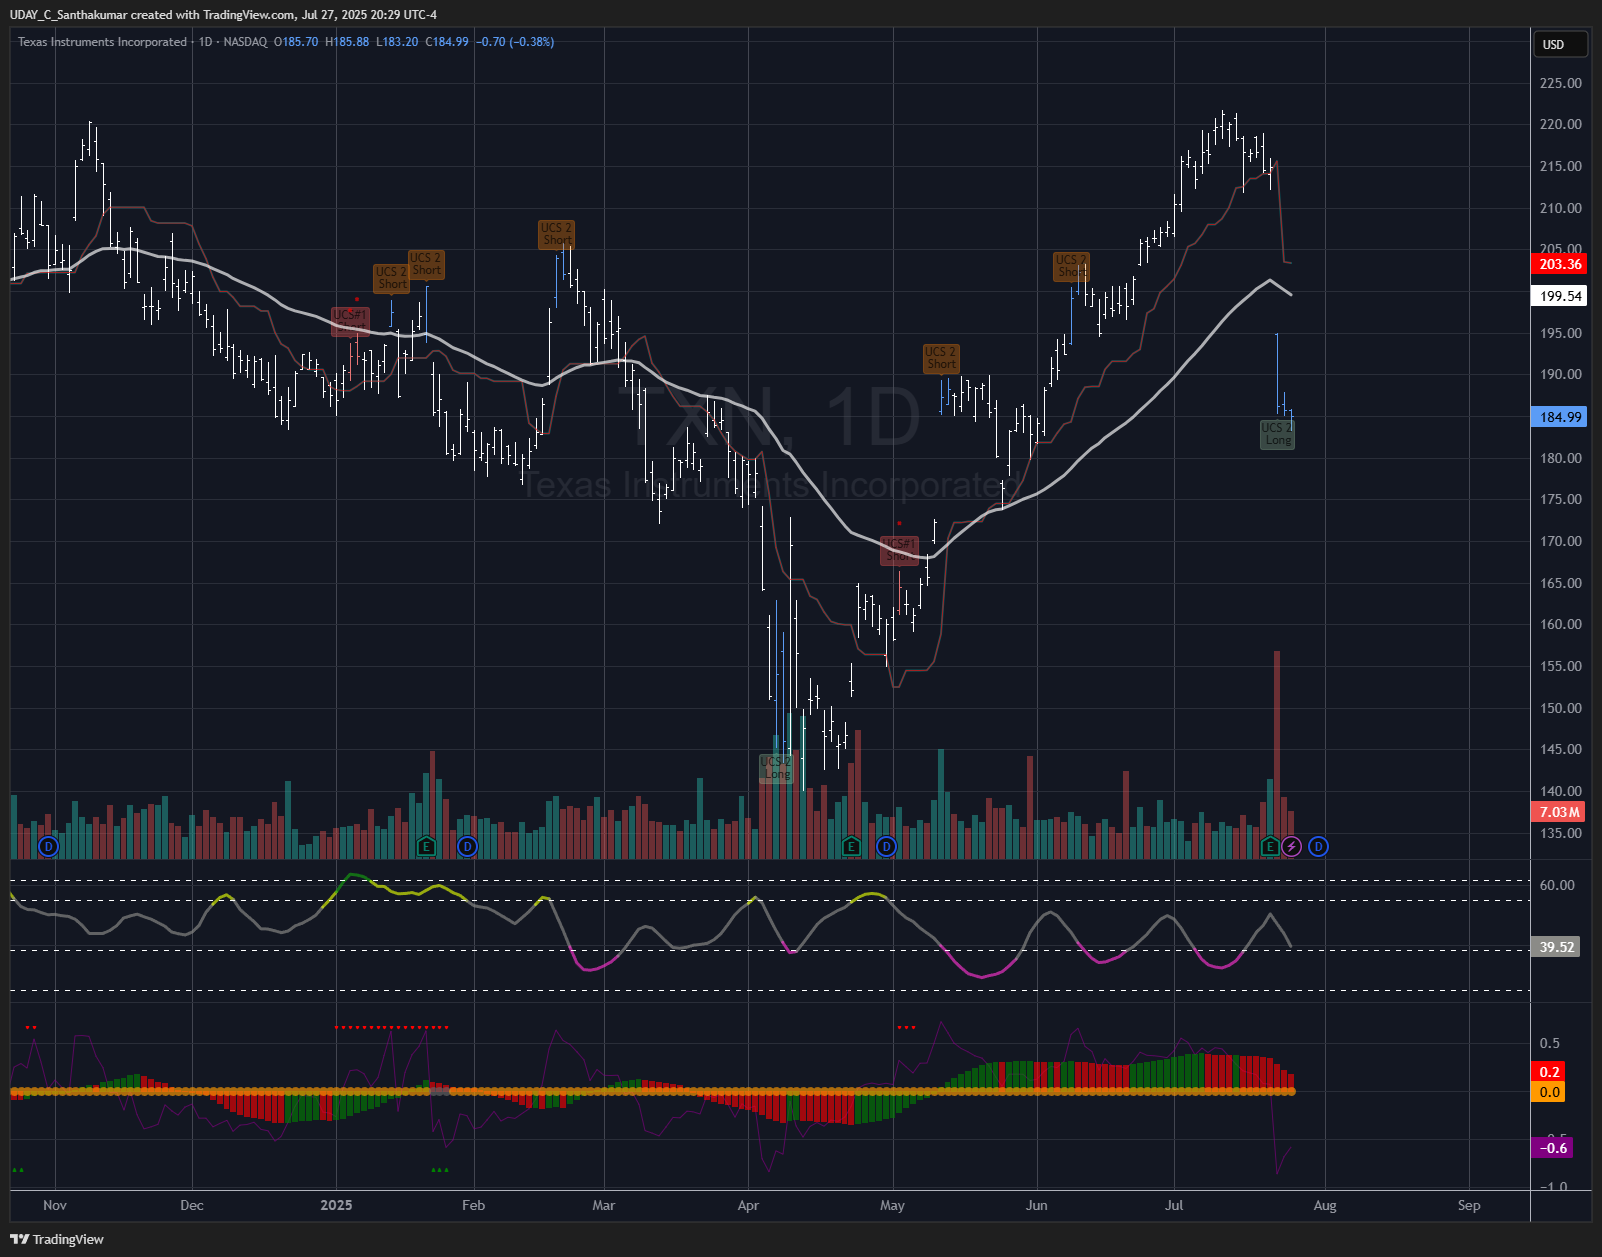The image size is (1602, 1257).
Task: Click the Dec label on time axis
Action: 192,1205
